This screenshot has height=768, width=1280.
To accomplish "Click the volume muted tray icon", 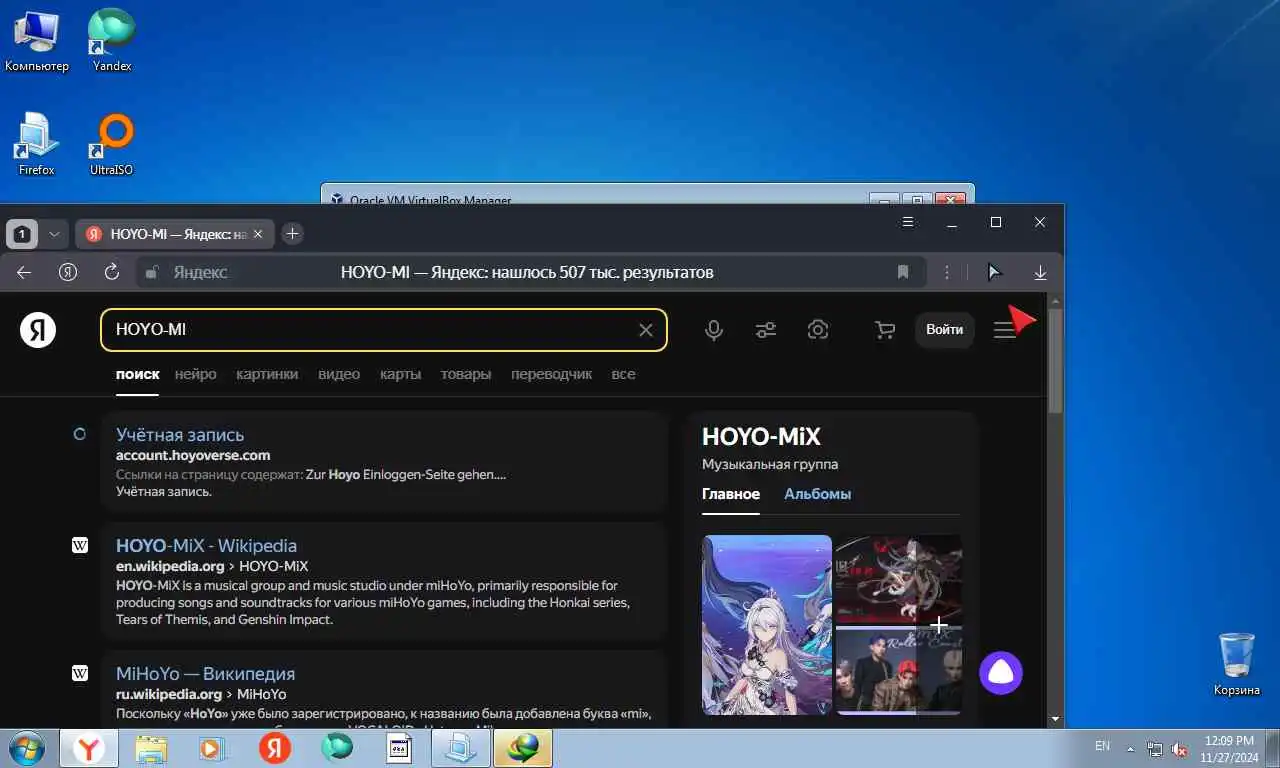I will coord(1180,748).
